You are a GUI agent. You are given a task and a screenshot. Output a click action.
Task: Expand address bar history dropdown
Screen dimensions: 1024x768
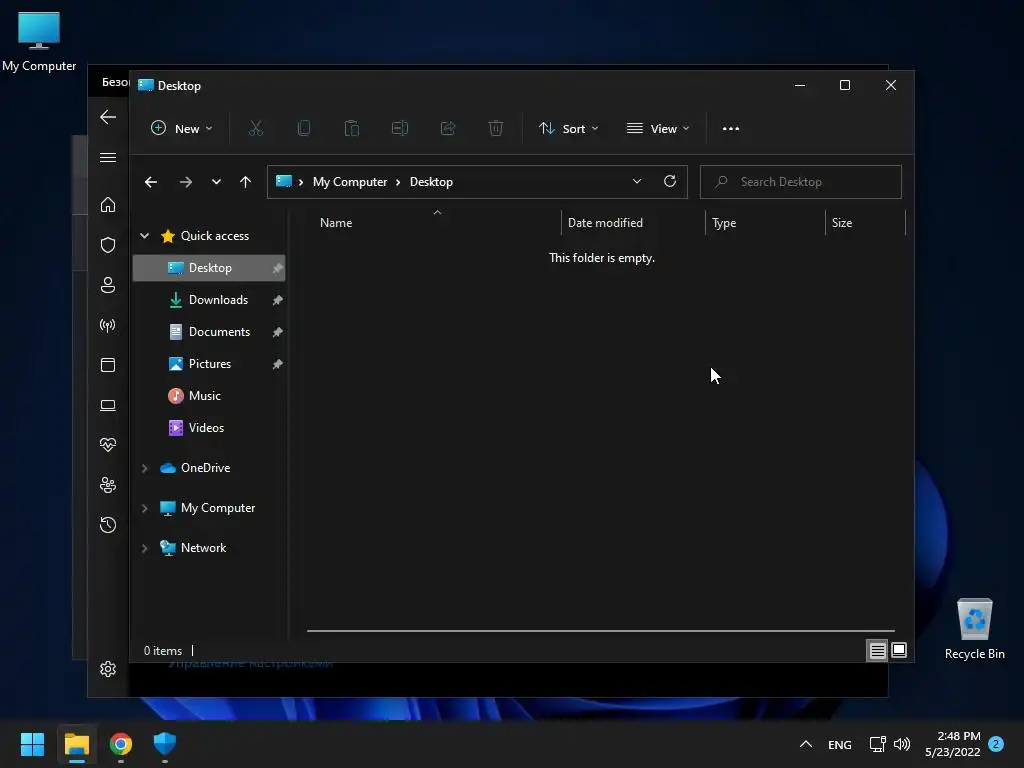click(x=637, y=182)
